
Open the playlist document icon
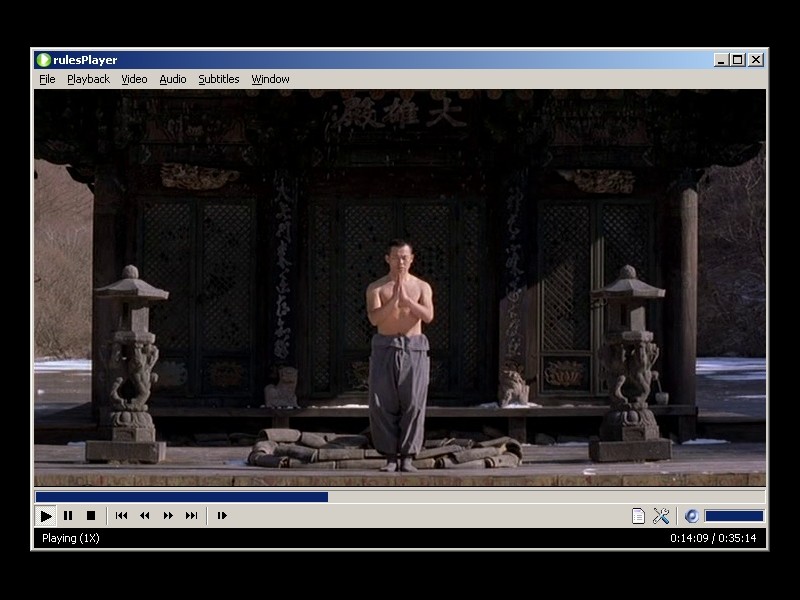[638, 516]
